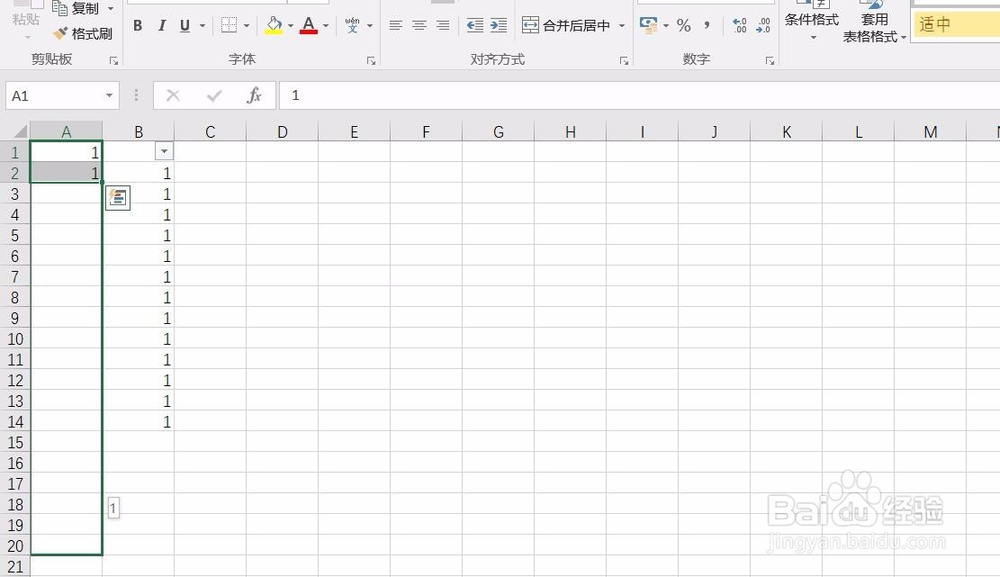Open the 字体 font dialog launcher

point(371,61)
